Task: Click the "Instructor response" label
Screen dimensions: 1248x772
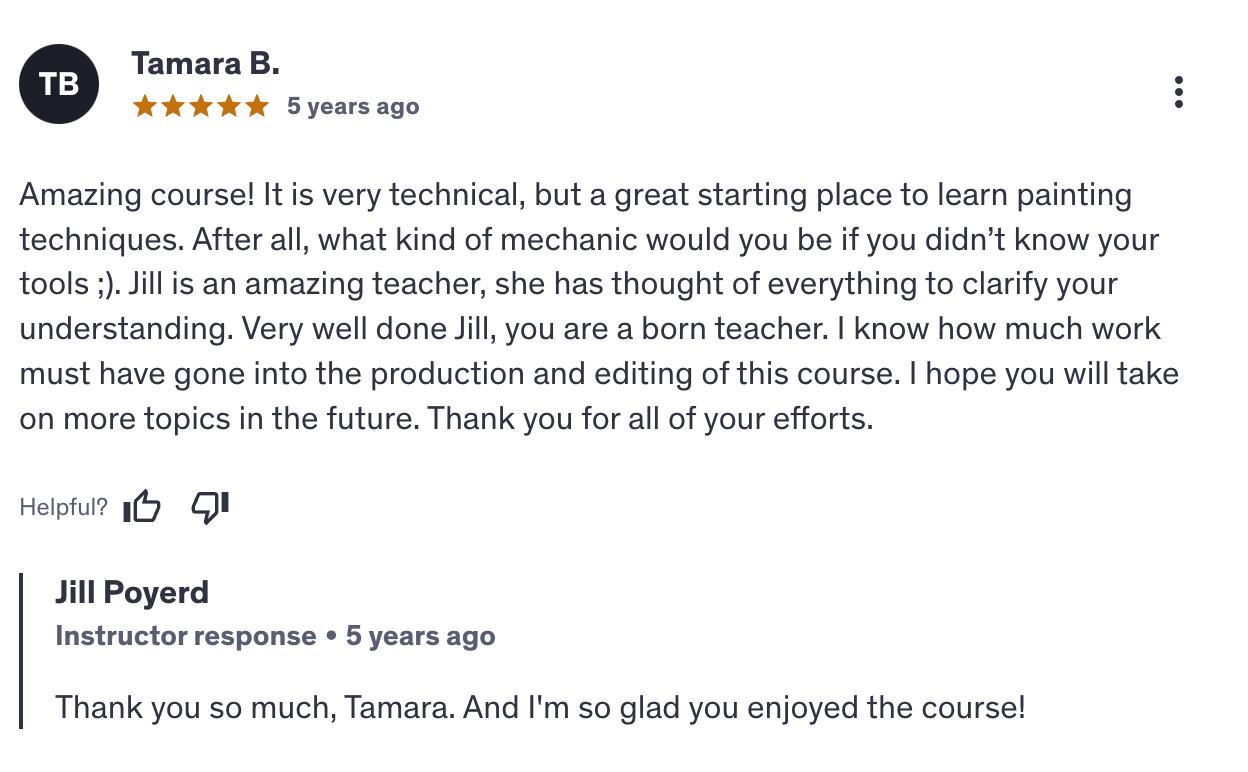Action: click(185, 636)
